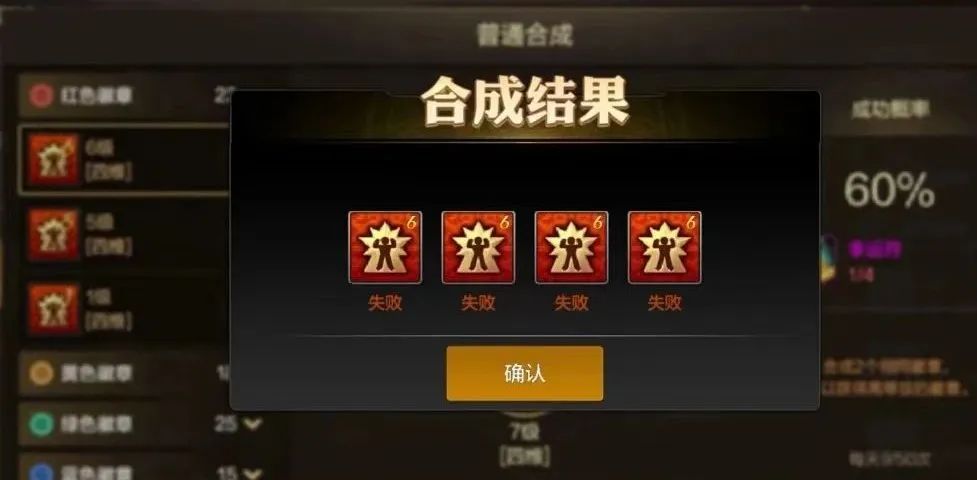Pick the 5级 red emblem in list
Viewport: 977px width, 480px height.
point(125,234)
